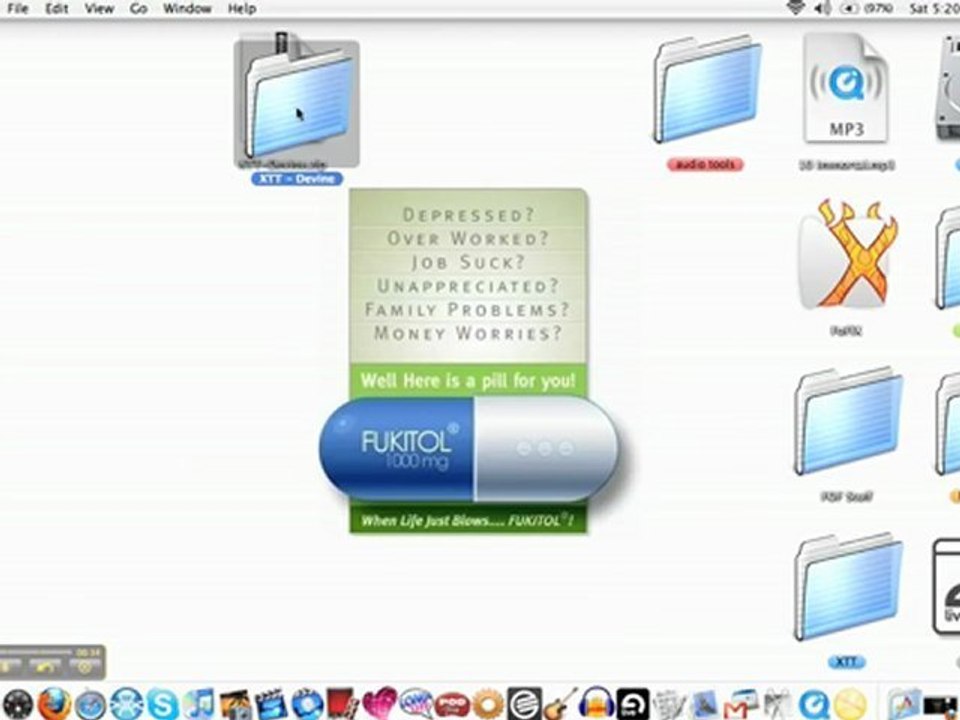Open the Go menu
This screenshot has height=720, width=960.
138,9
